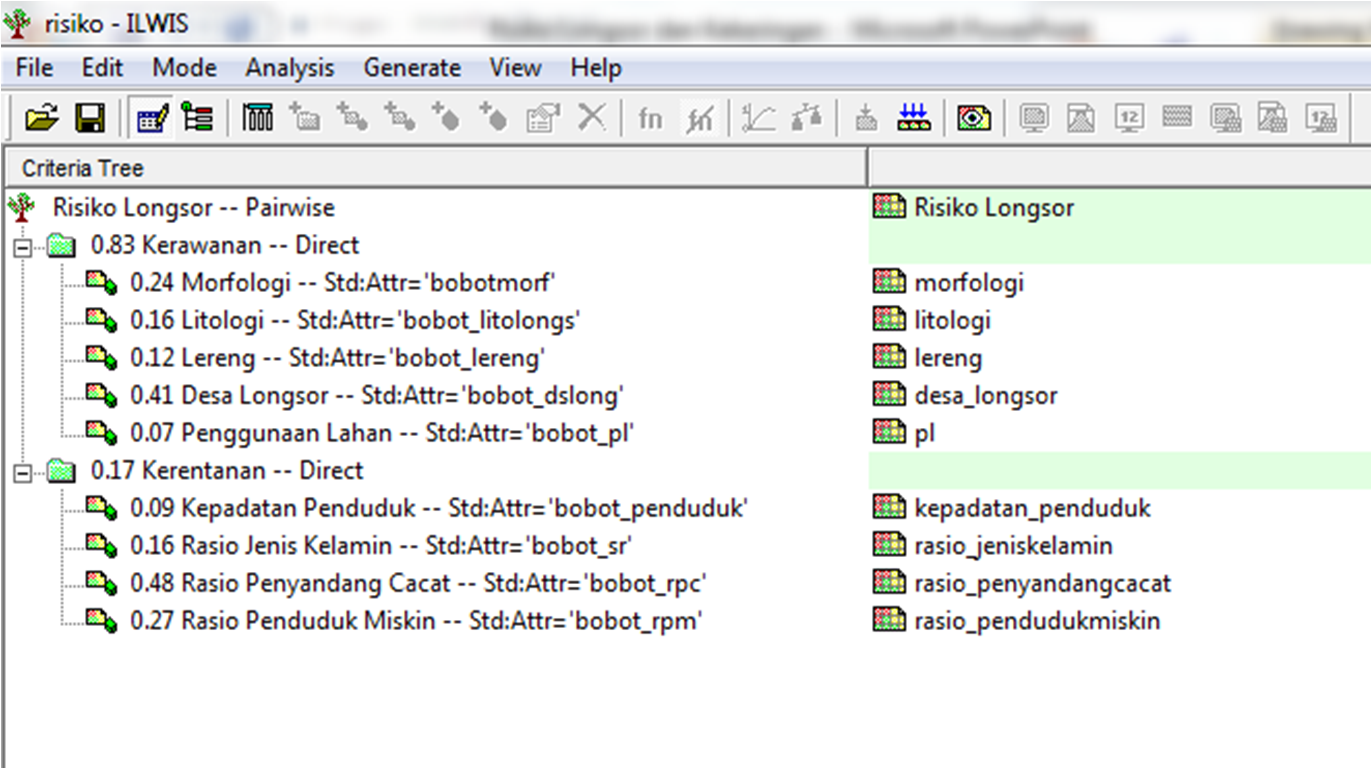Click the Delete X toolbar icon
The width and height of the screenshot is (1372, 769).
(x=592, y=119)
